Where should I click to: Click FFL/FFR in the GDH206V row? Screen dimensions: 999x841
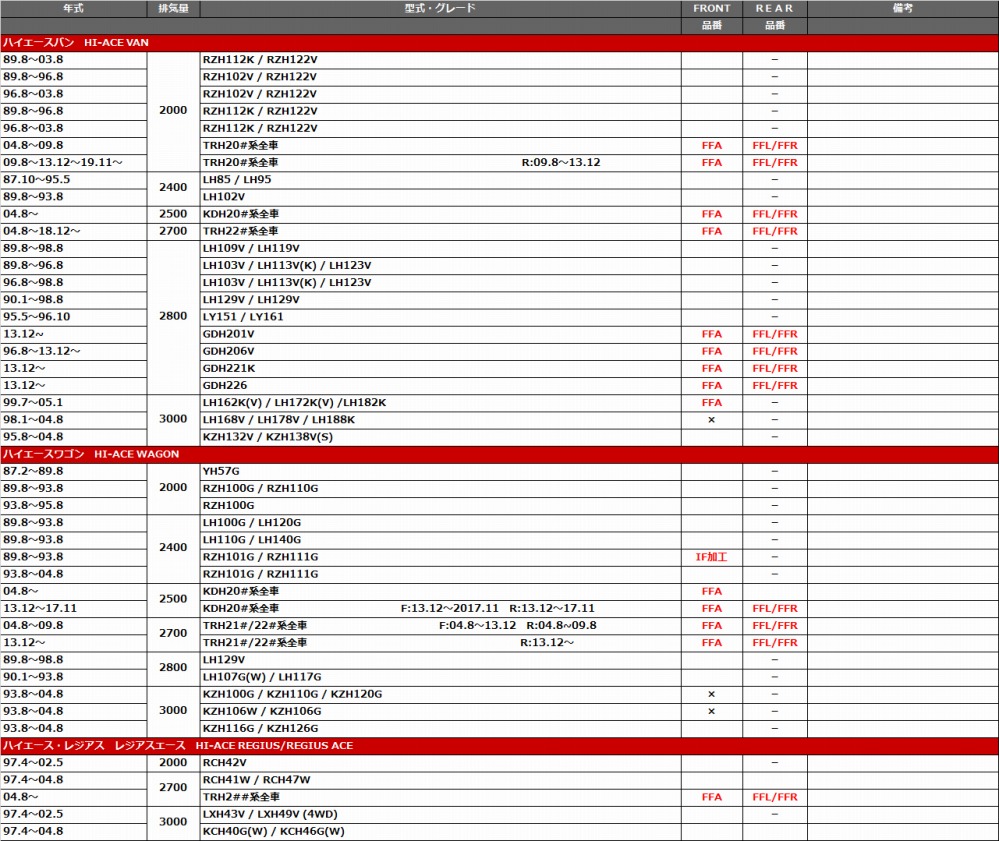pos(775,351)
